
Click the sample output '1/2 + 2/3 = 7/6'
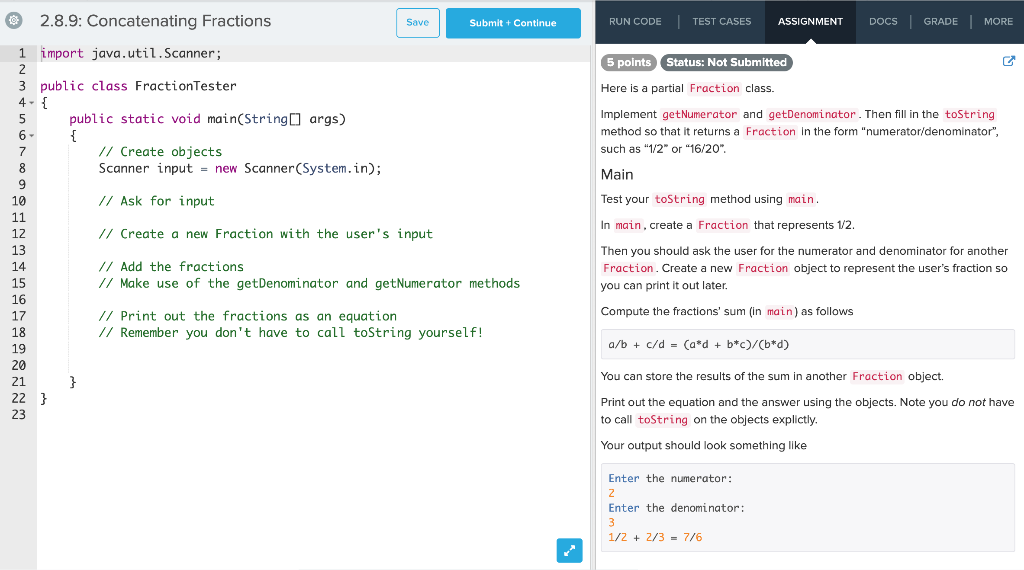click(655, 537)
